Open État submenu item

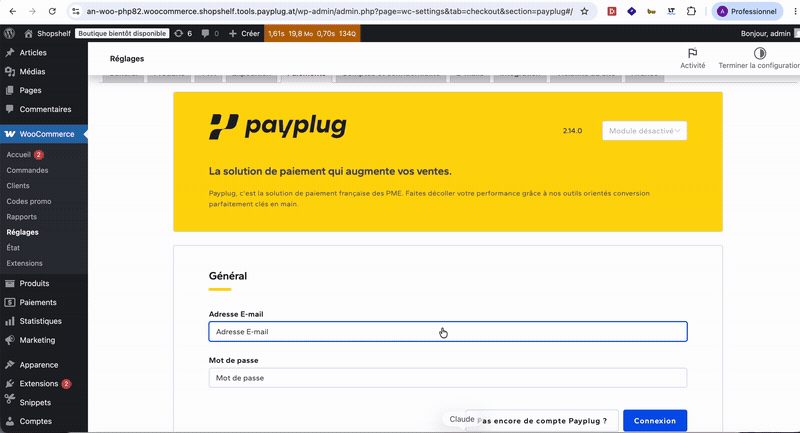13,248
